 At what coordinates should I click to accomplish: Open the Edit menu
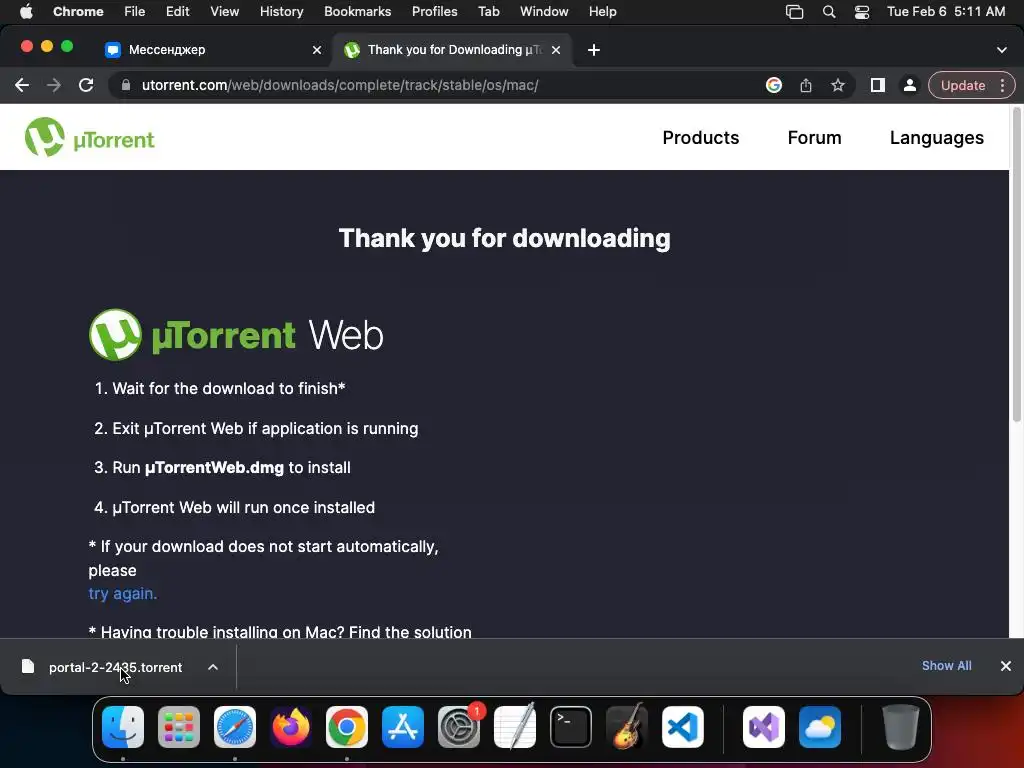click(178, 11)
